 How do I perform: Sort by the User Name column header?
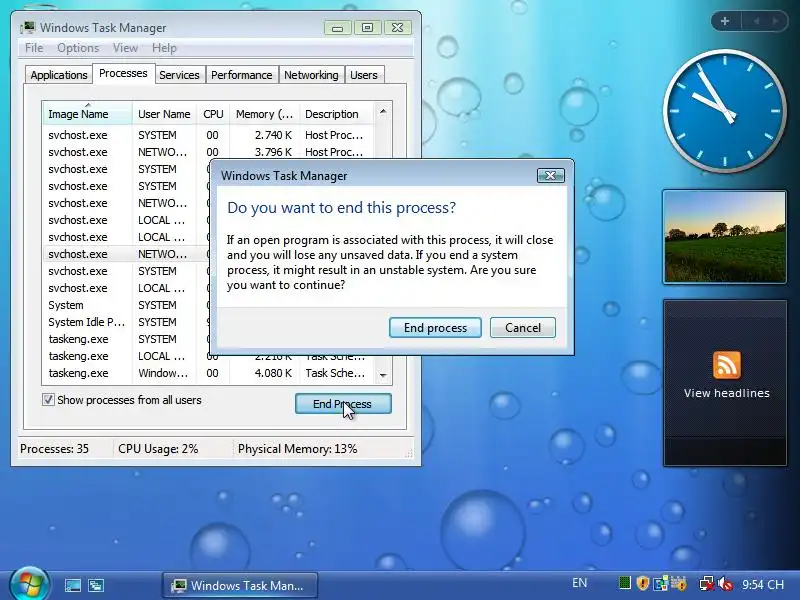164,114
